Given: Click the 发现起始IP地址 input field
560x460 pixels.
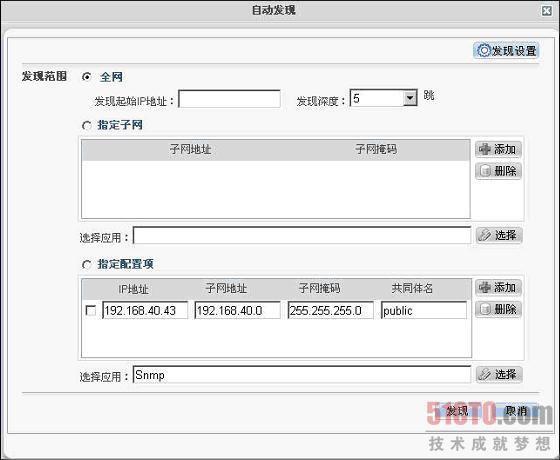Looking at the screenshot, I should click(229, 99).
